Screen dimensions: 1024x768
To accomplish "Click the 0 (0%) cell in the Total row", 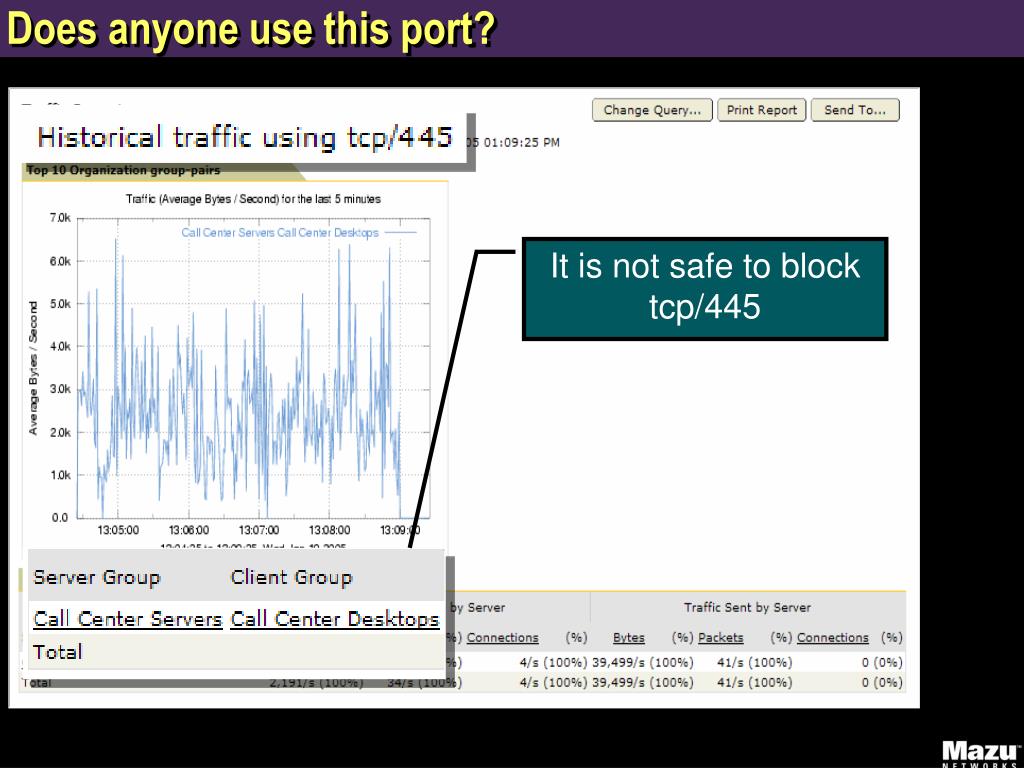I will 882,682.
